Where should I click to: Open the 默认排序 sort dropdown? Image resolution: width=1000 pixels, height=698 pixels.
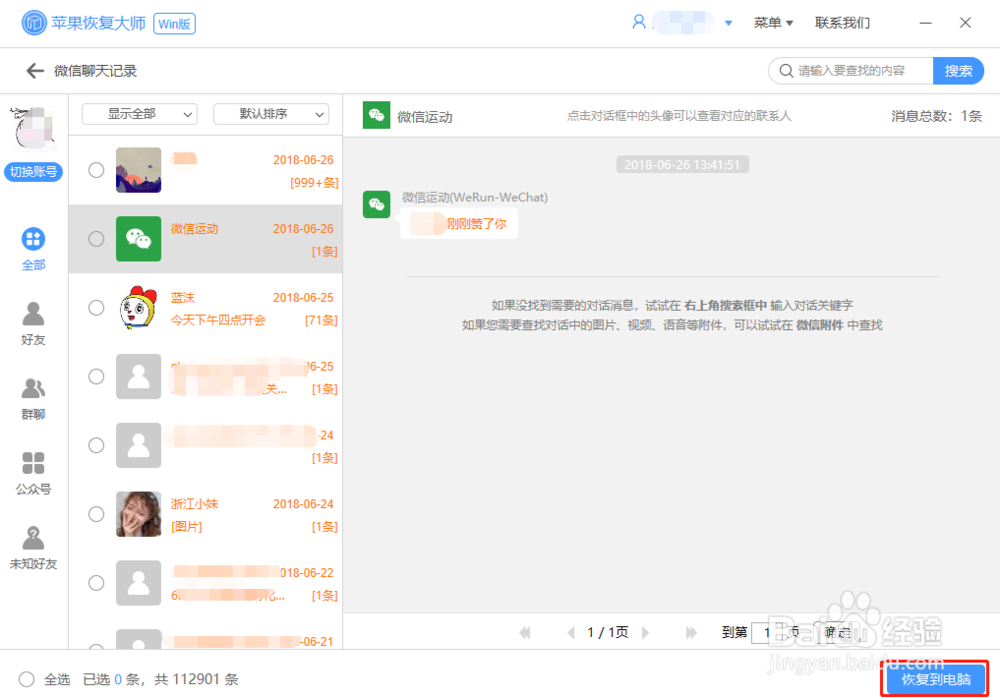[272, 114]
